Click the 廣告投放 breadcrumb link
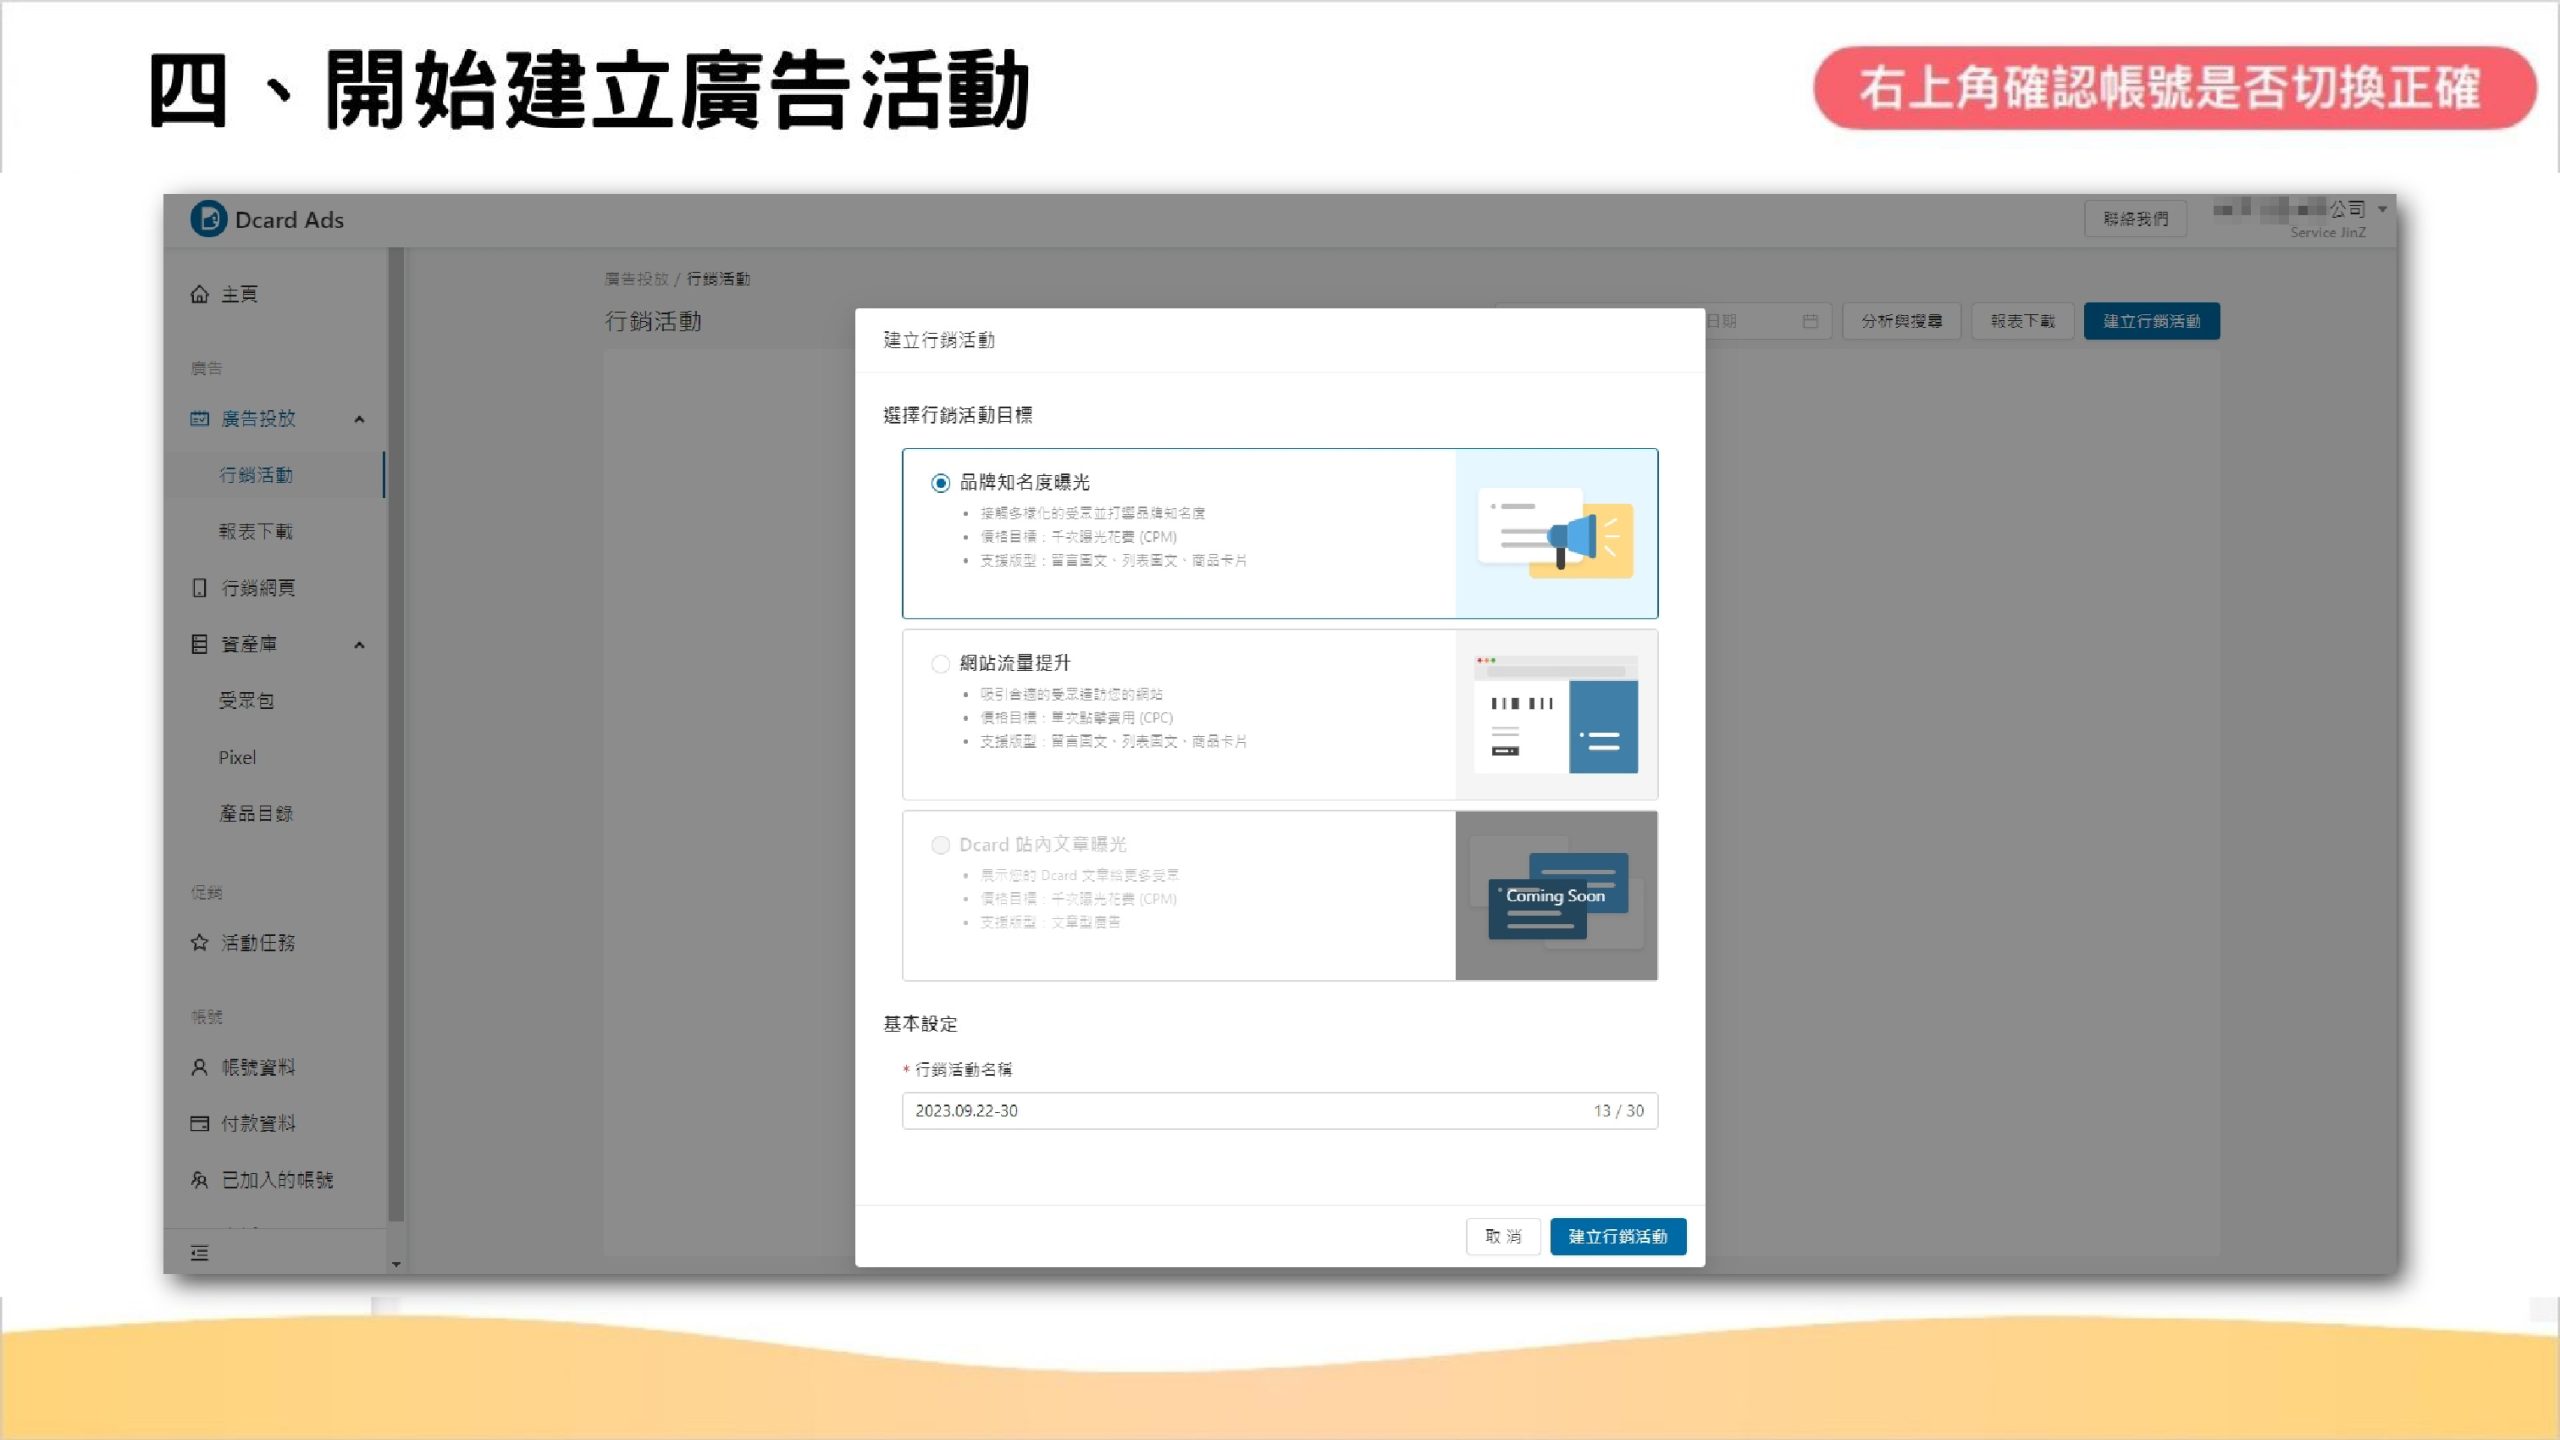Screen dimensions: 2560x1440 coord(636,279)
